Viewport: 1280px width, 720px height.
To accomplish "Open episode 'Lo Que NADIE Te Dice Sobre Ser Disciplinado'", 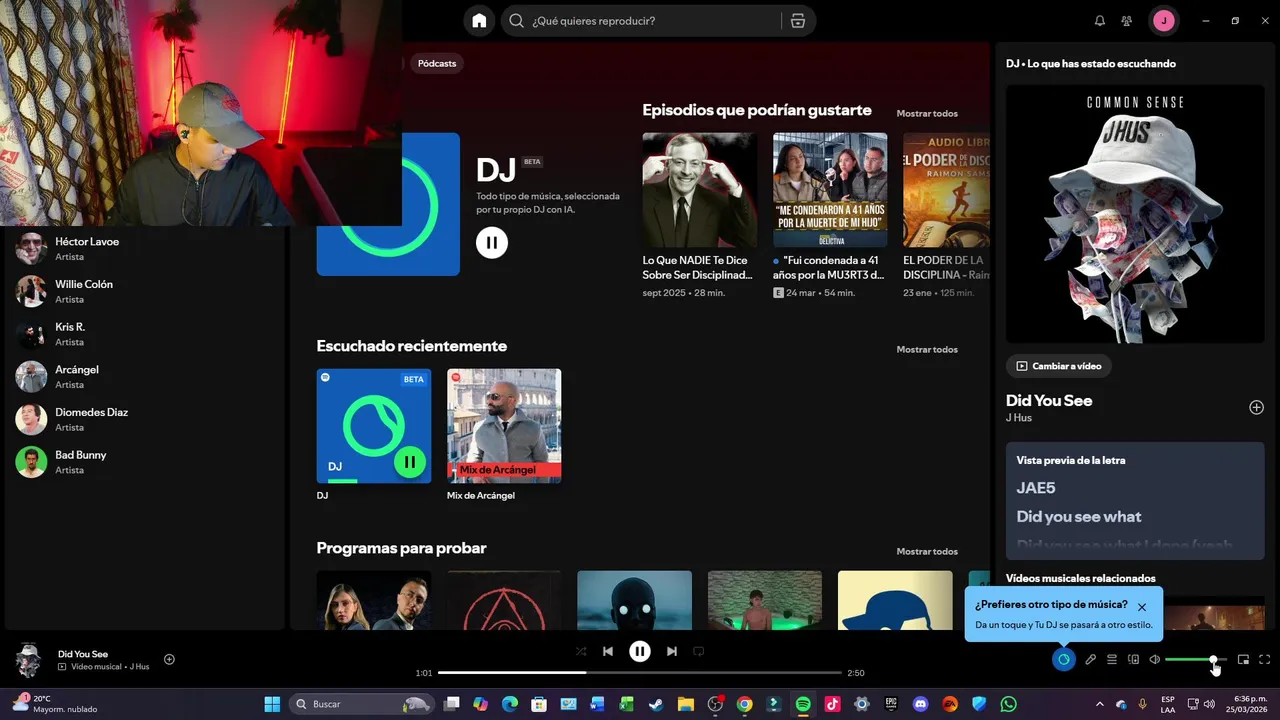I will tap(699, 216).
